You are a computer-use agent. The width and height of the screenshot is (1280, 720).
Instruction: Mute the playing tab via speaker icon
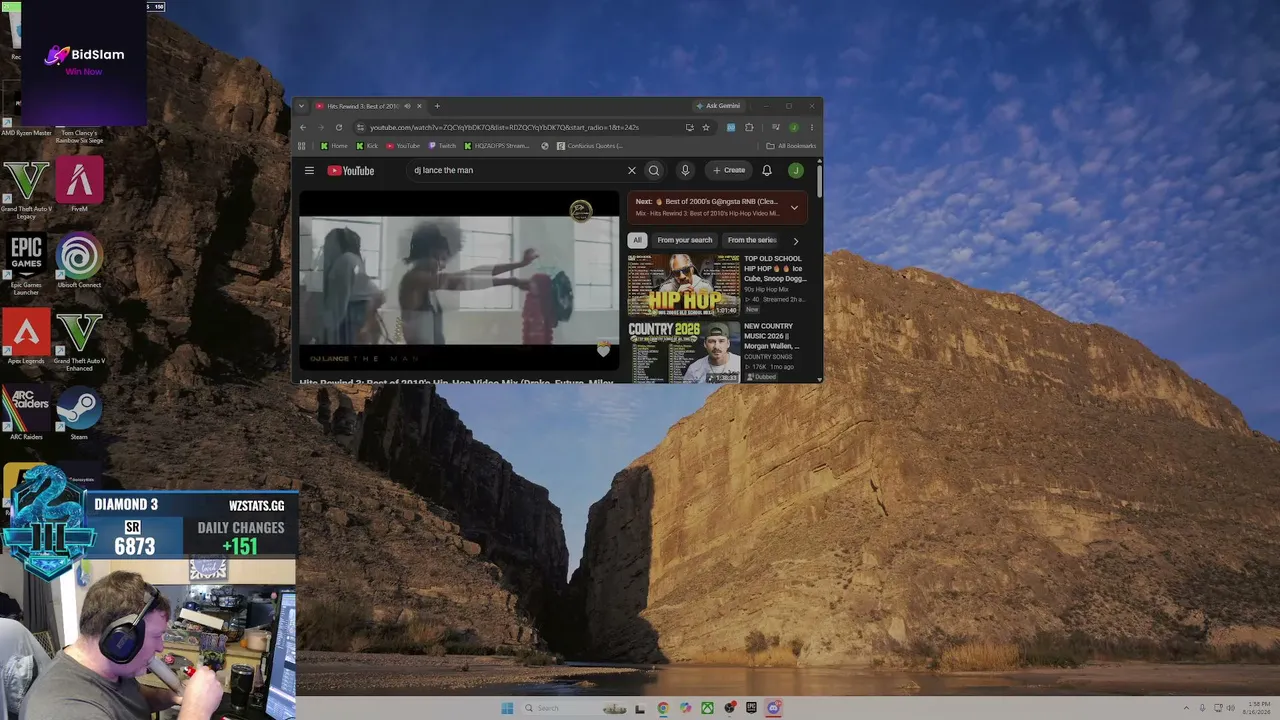(407, 106)
